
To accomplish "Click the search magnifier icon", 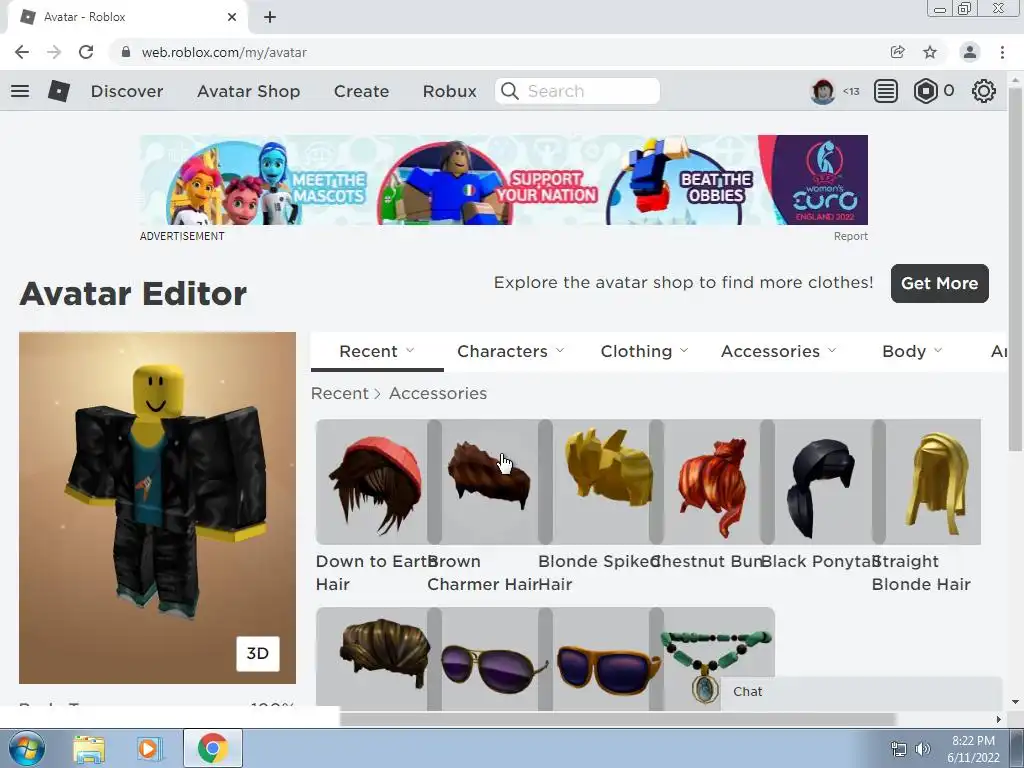I will [509, 91].
